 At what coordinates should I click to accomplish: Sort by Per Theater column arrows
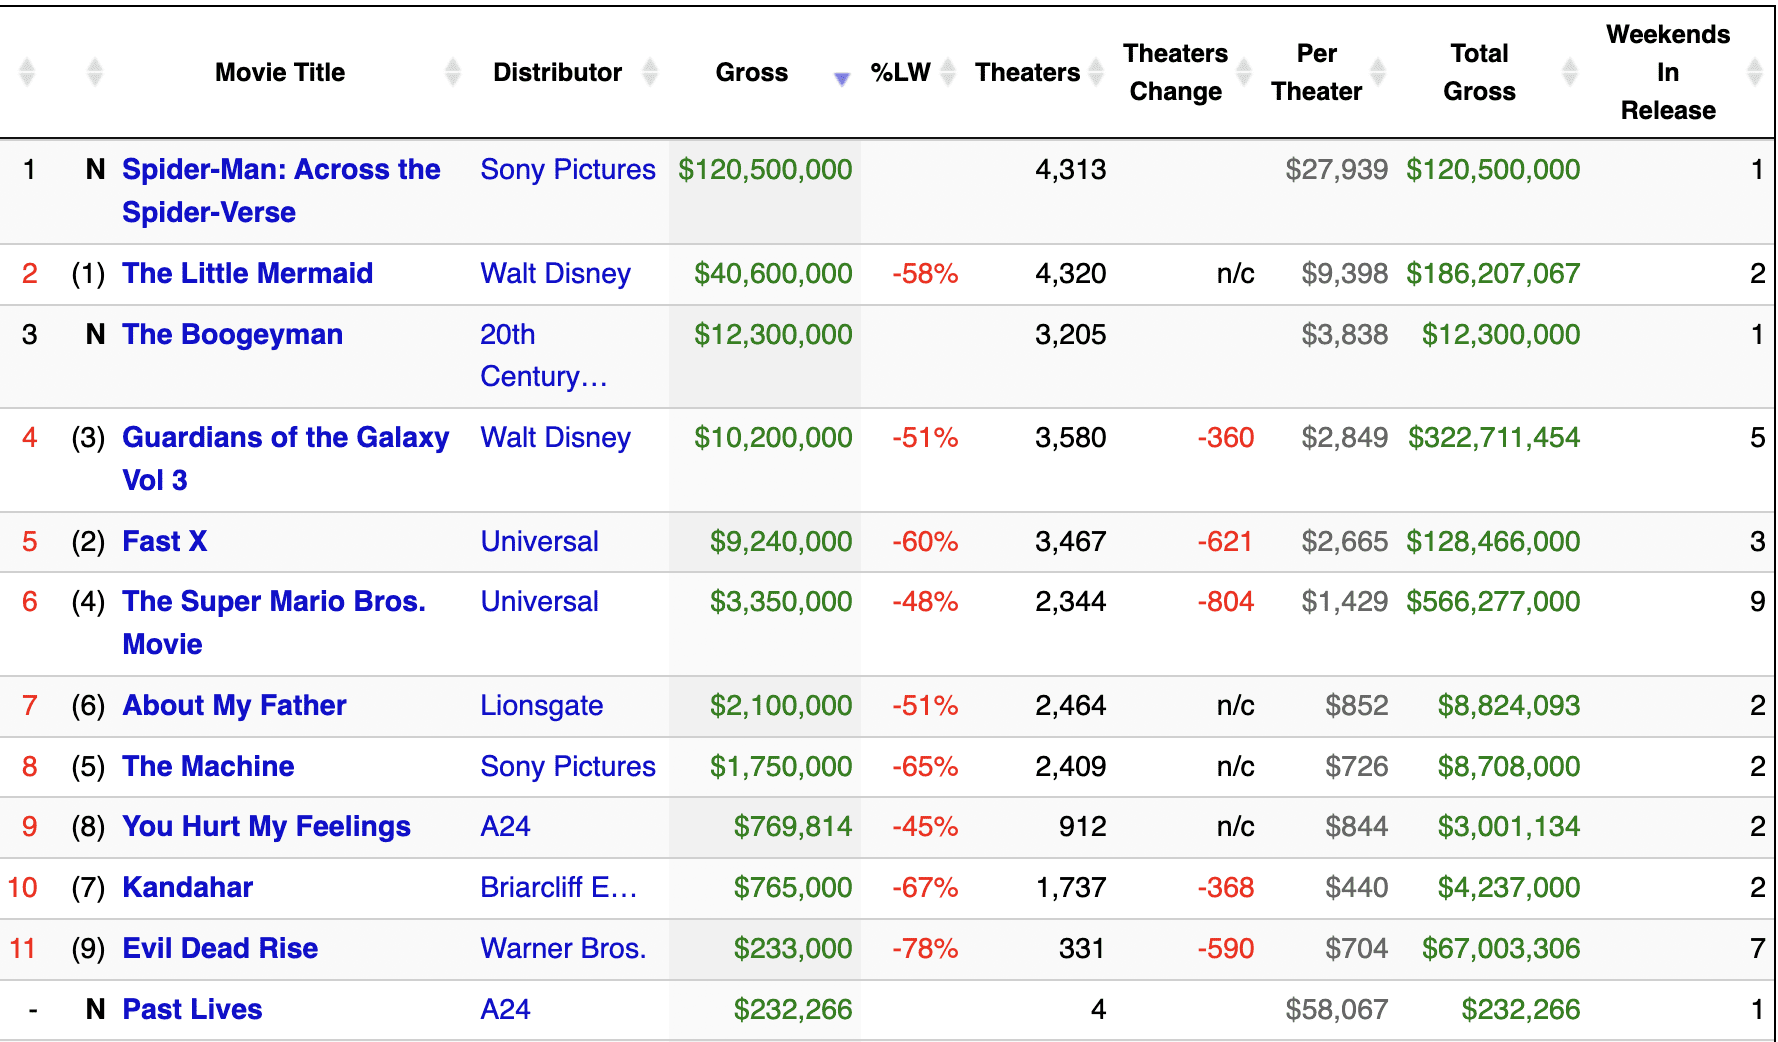[x=1378, y=72]
